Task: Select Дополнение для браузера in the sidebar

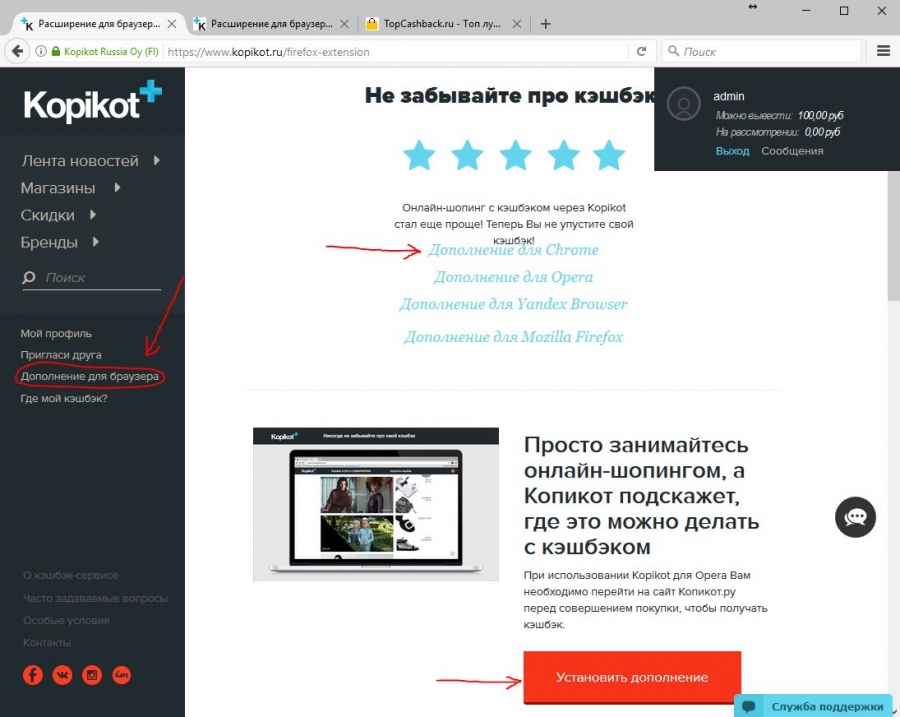Action: [90, 377]
